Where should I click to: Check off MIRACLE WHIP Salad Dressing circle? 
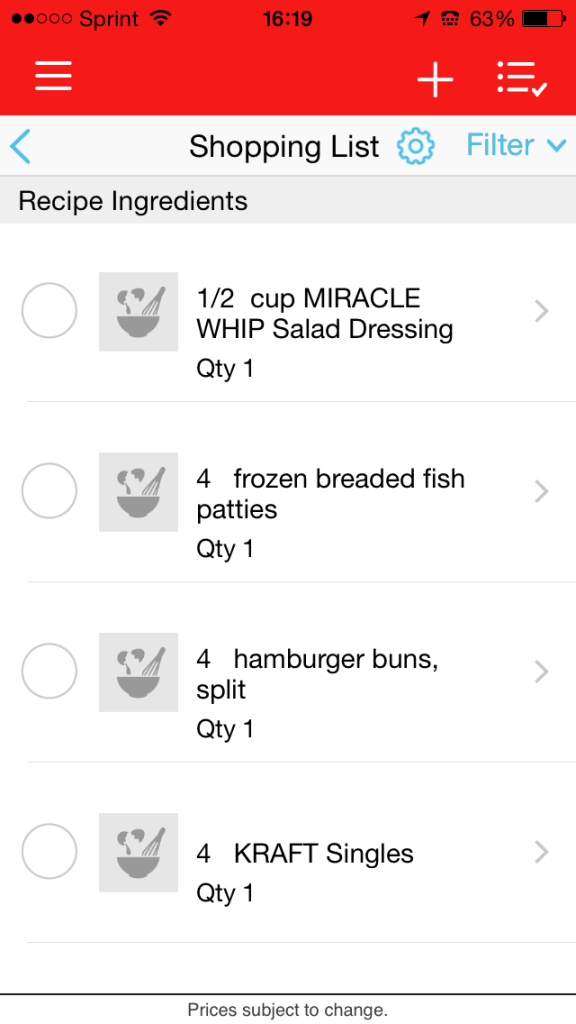pyautogui.click(x=49, y=311)
